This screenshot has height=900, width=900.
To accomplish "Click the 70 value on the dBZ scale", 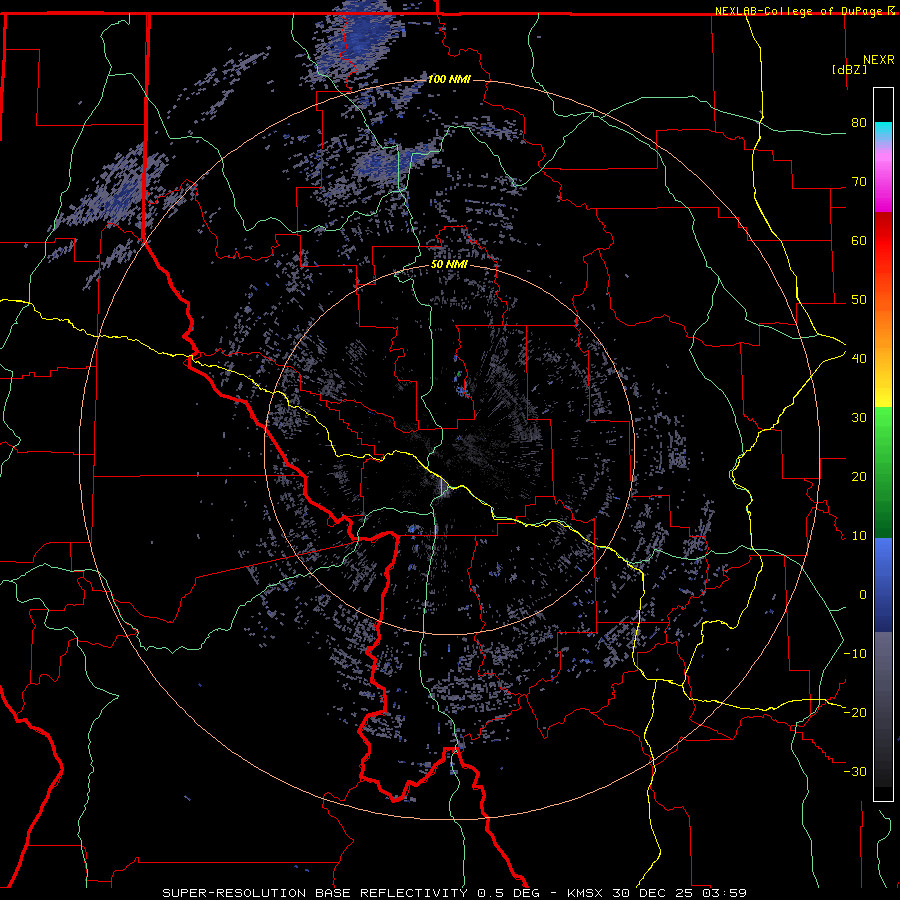I will click(859, 182).
